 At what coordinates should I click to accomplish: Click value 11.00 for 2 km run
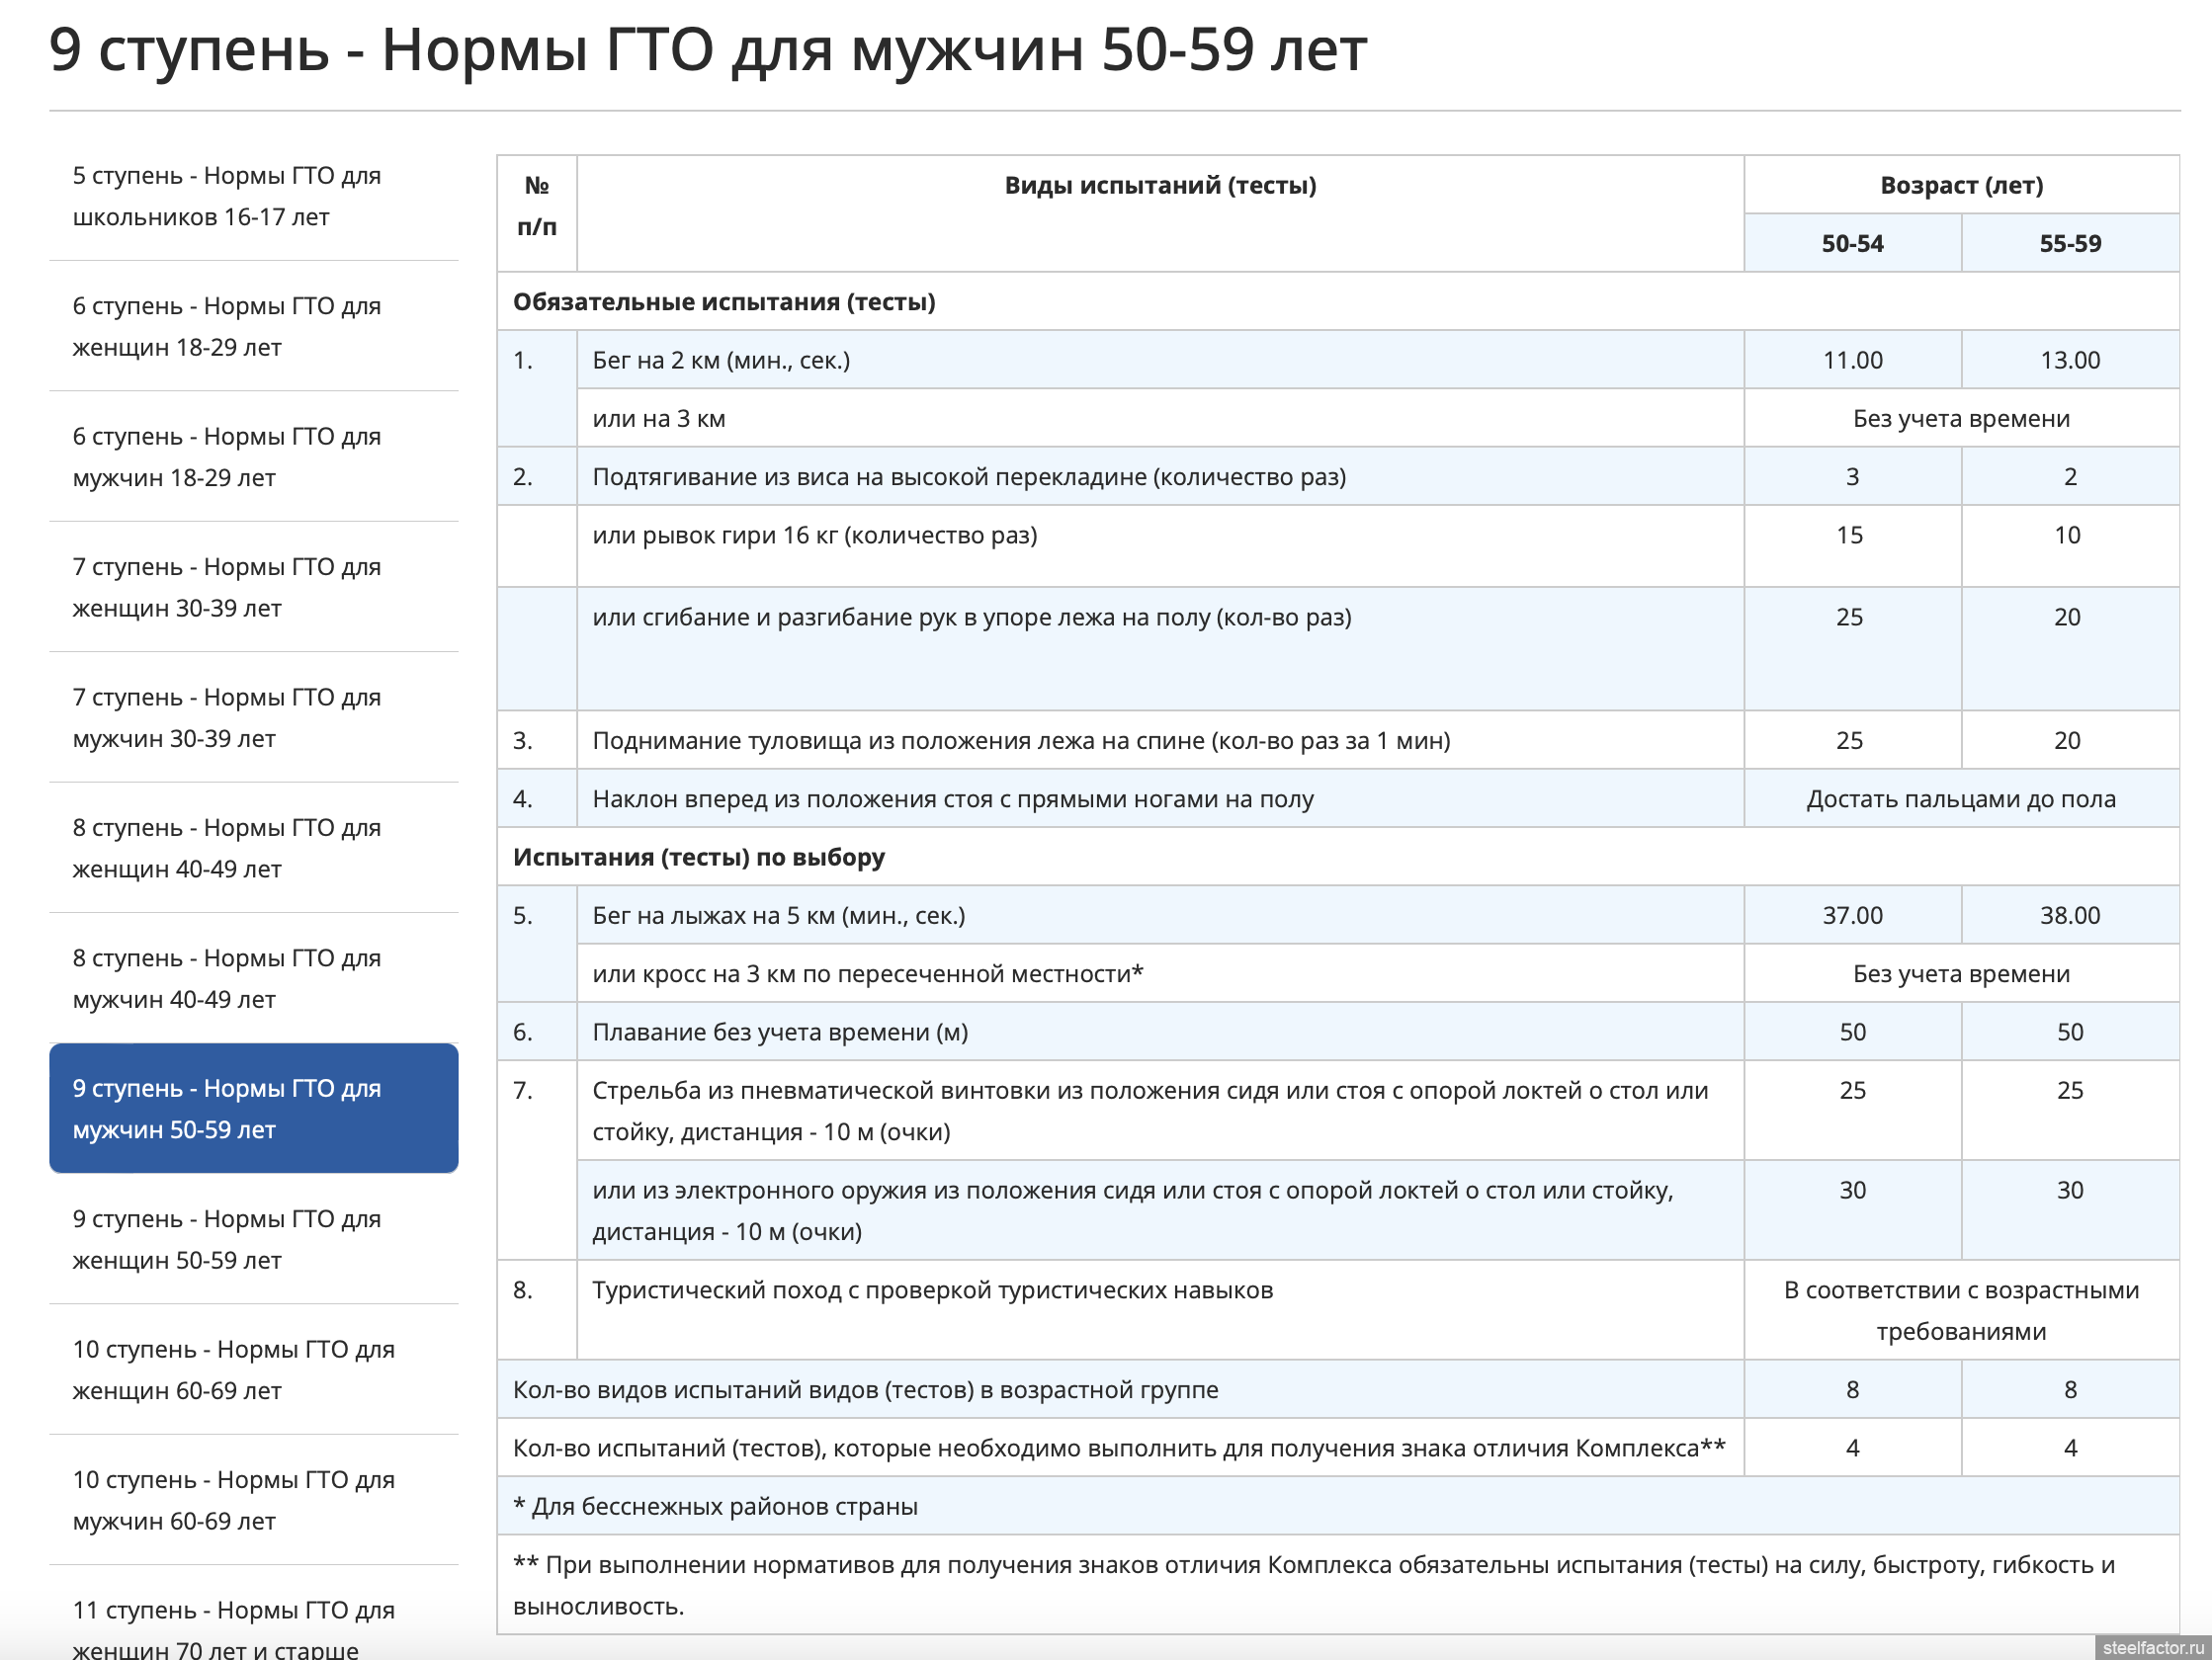(x=1852, y=360)
